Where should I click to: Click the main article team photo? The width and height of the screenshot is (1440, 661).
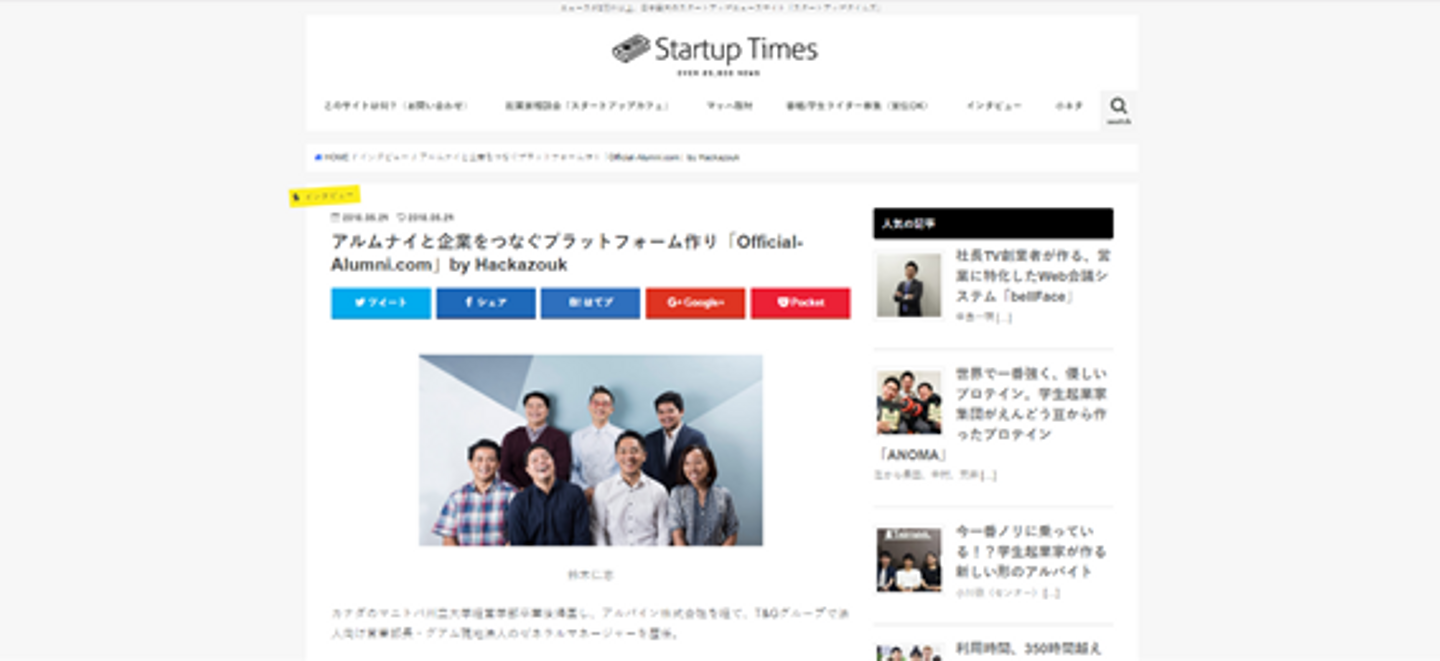(591, 450)
